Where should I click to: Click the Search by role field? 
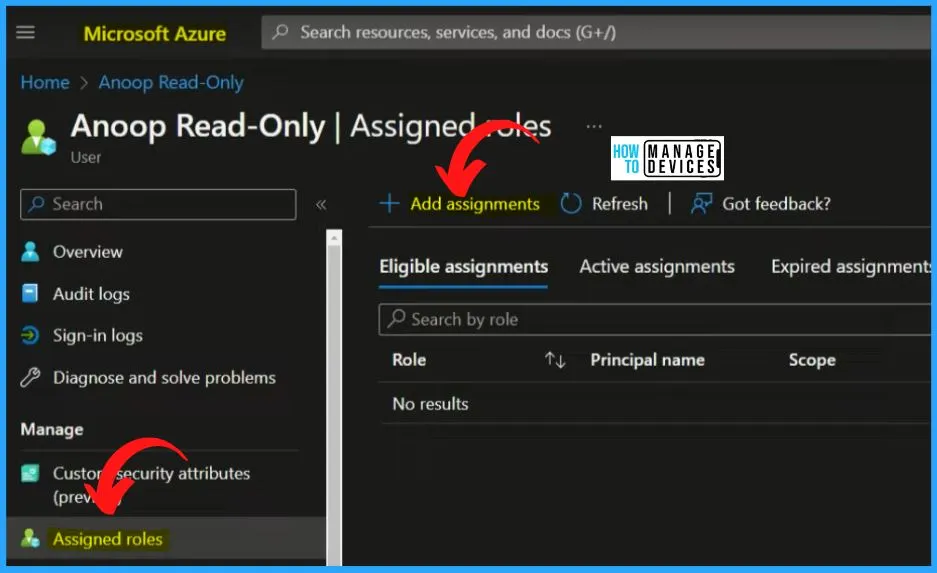655,320
